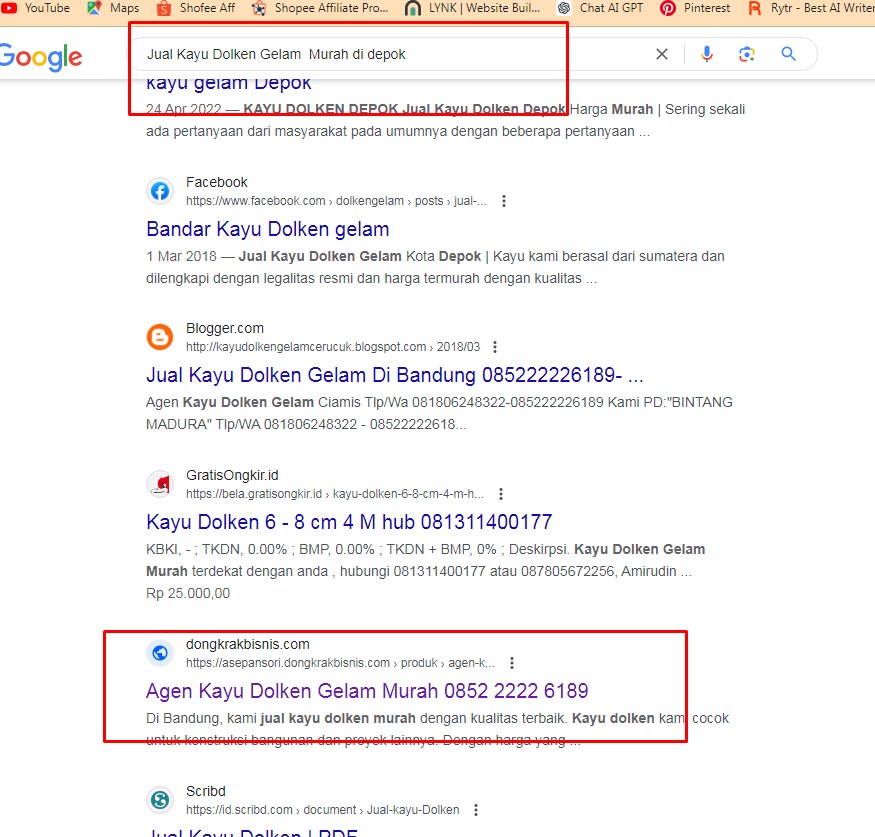
Task: Click the Scribd result favicon
Action: click(x=160, y=800)
